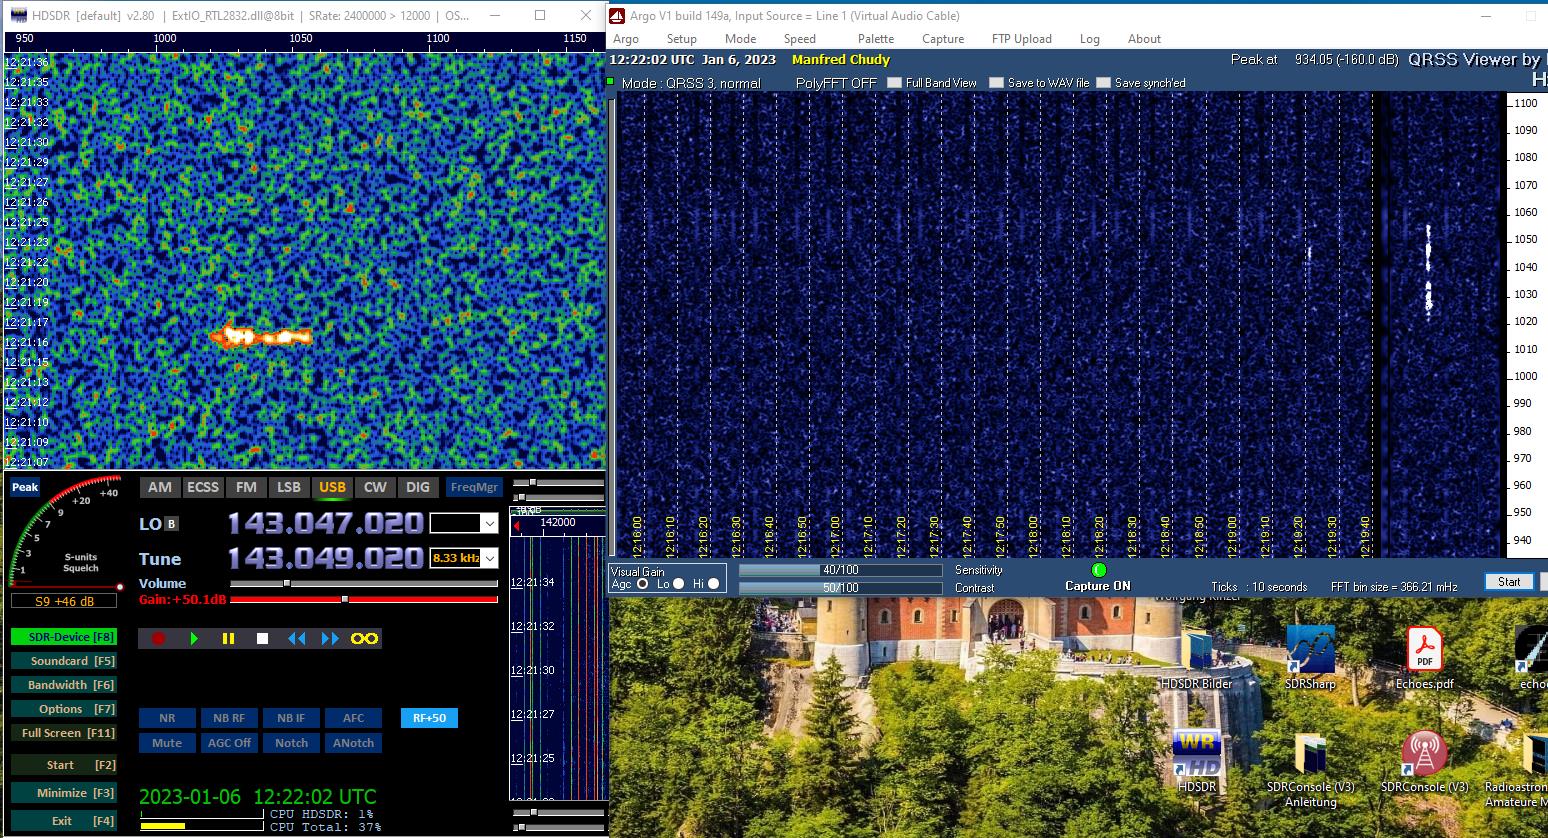Minimize the HDSDR window from the title bar

point(494,15)
